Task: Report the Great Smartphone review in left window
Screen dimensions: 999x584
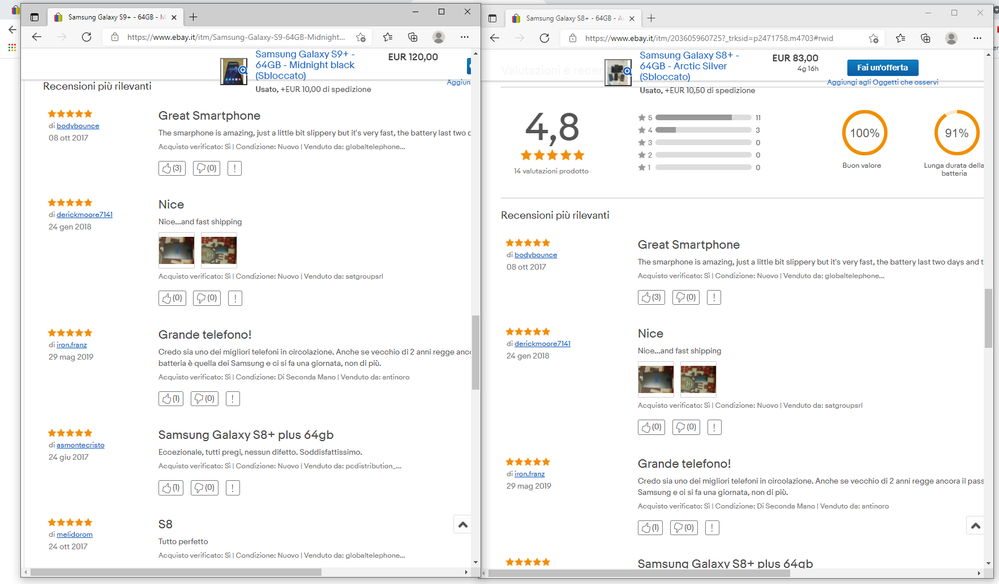Action: pyautogui.click(x=234, y=168)
